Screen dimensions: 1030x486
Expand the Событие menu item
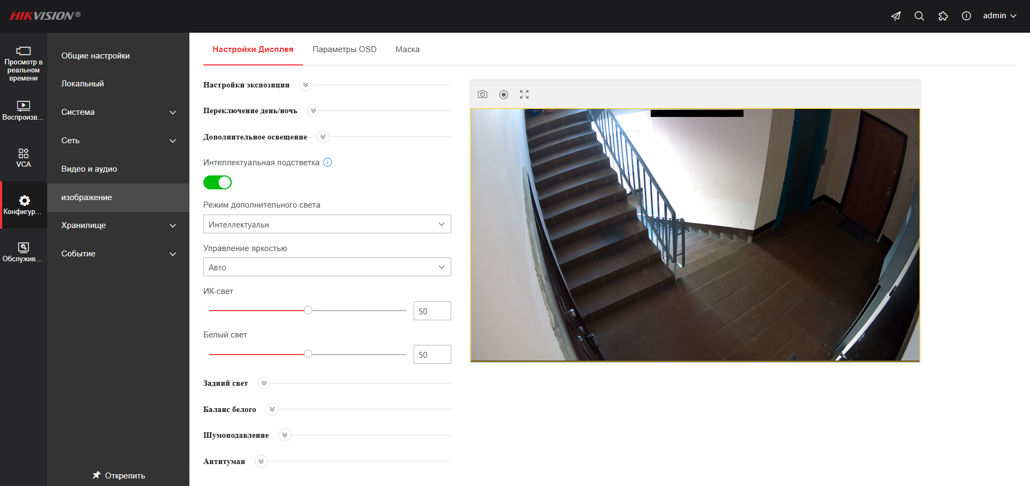point(118,254)
